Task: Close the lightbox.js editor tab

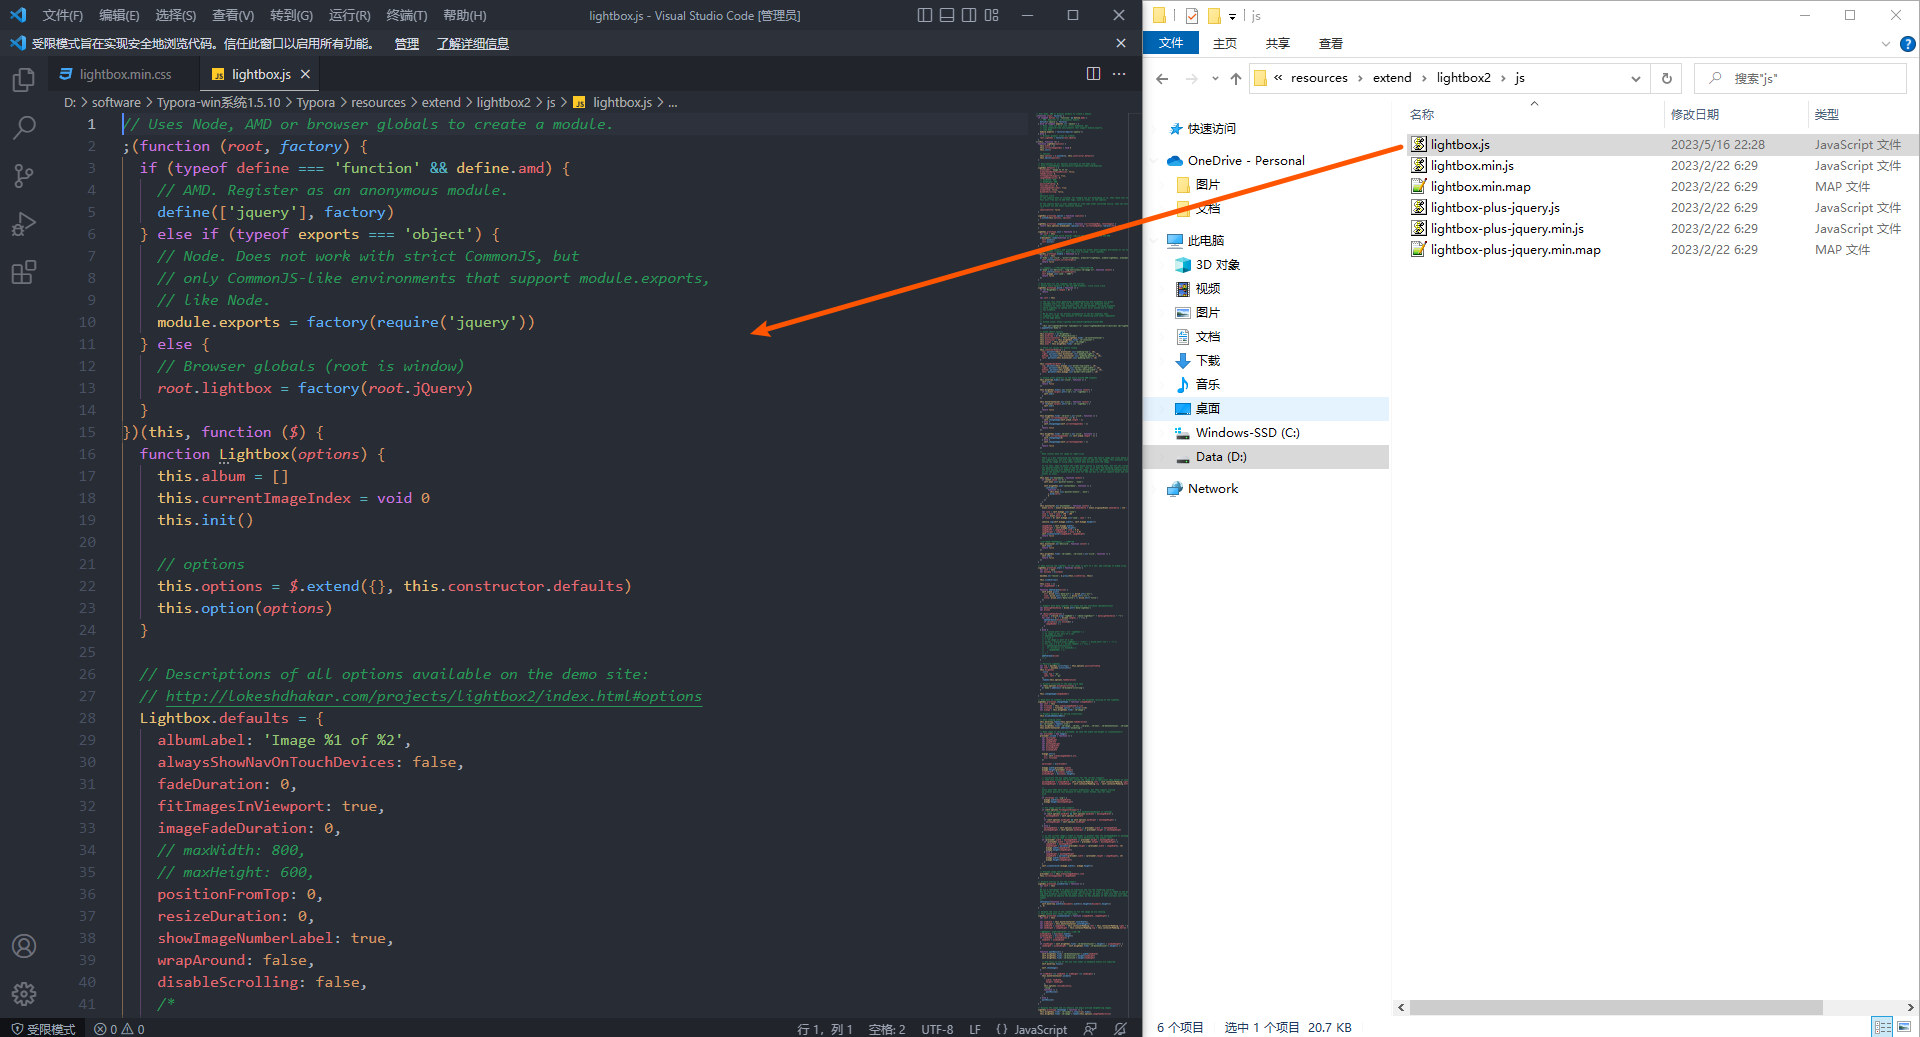Action: 305,74
